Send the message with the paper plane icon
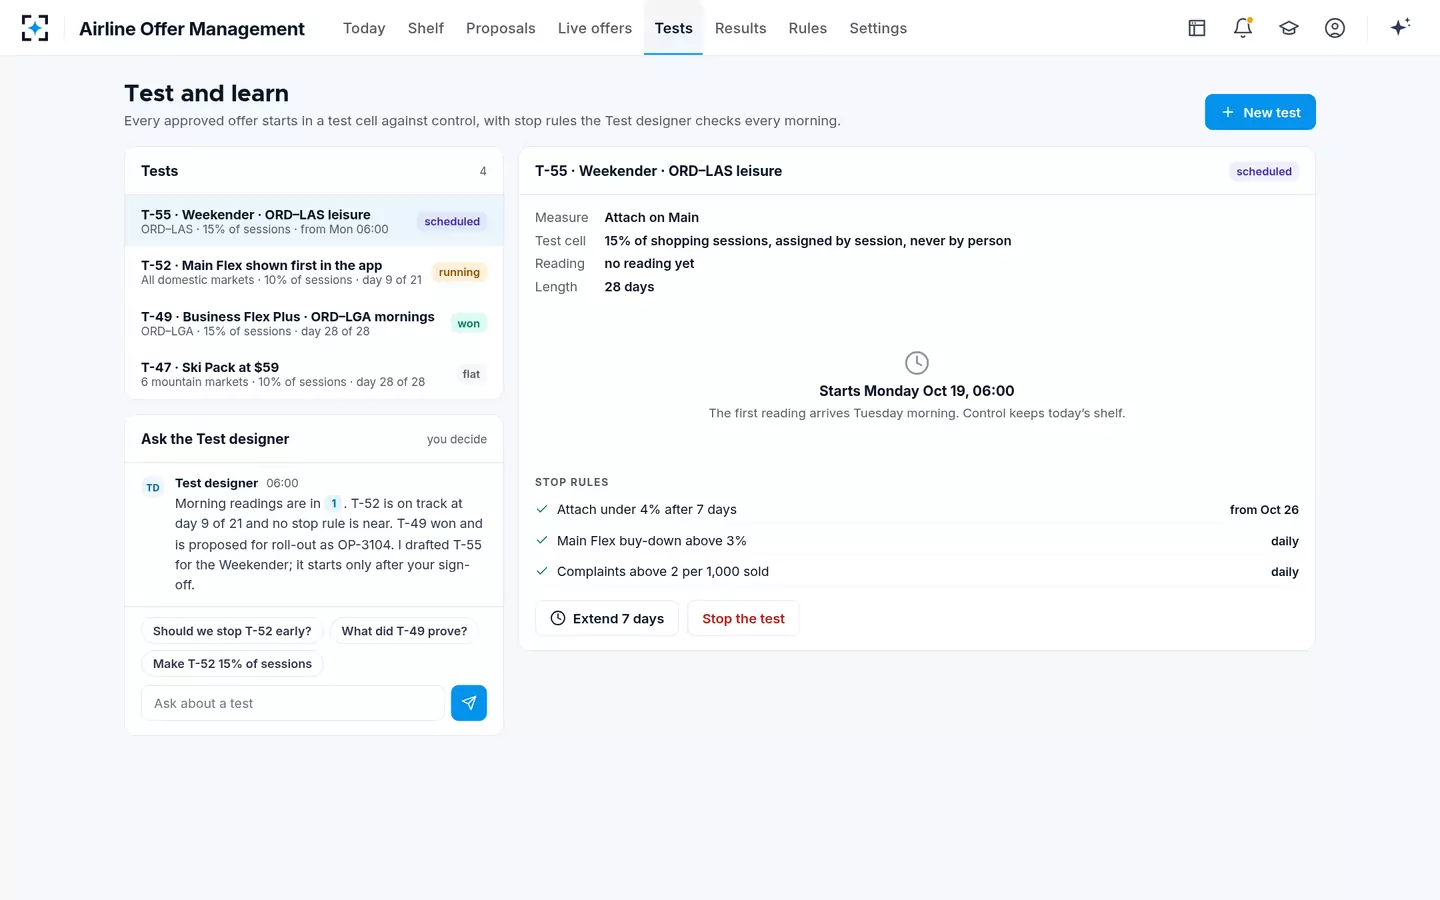This screenshot has height=900, width=1440. [469, 703]
